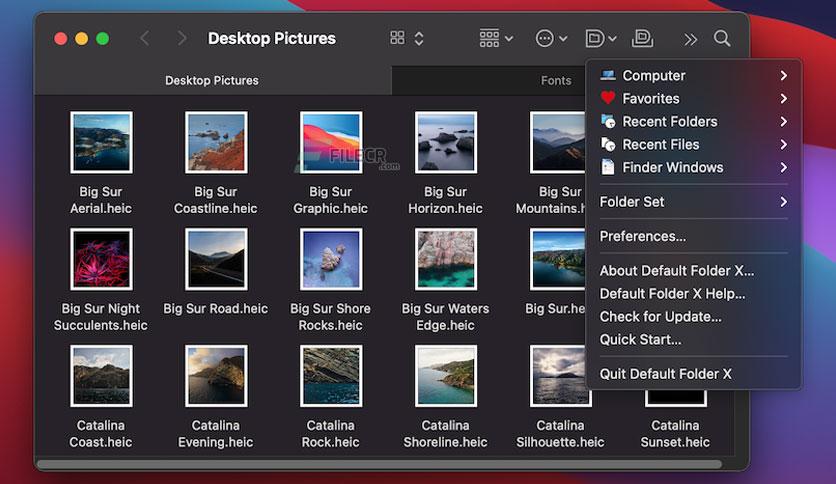This screenshot has width=836, height=484.
Task: Zoom the window with green button
Action: (x=102, y=38)
